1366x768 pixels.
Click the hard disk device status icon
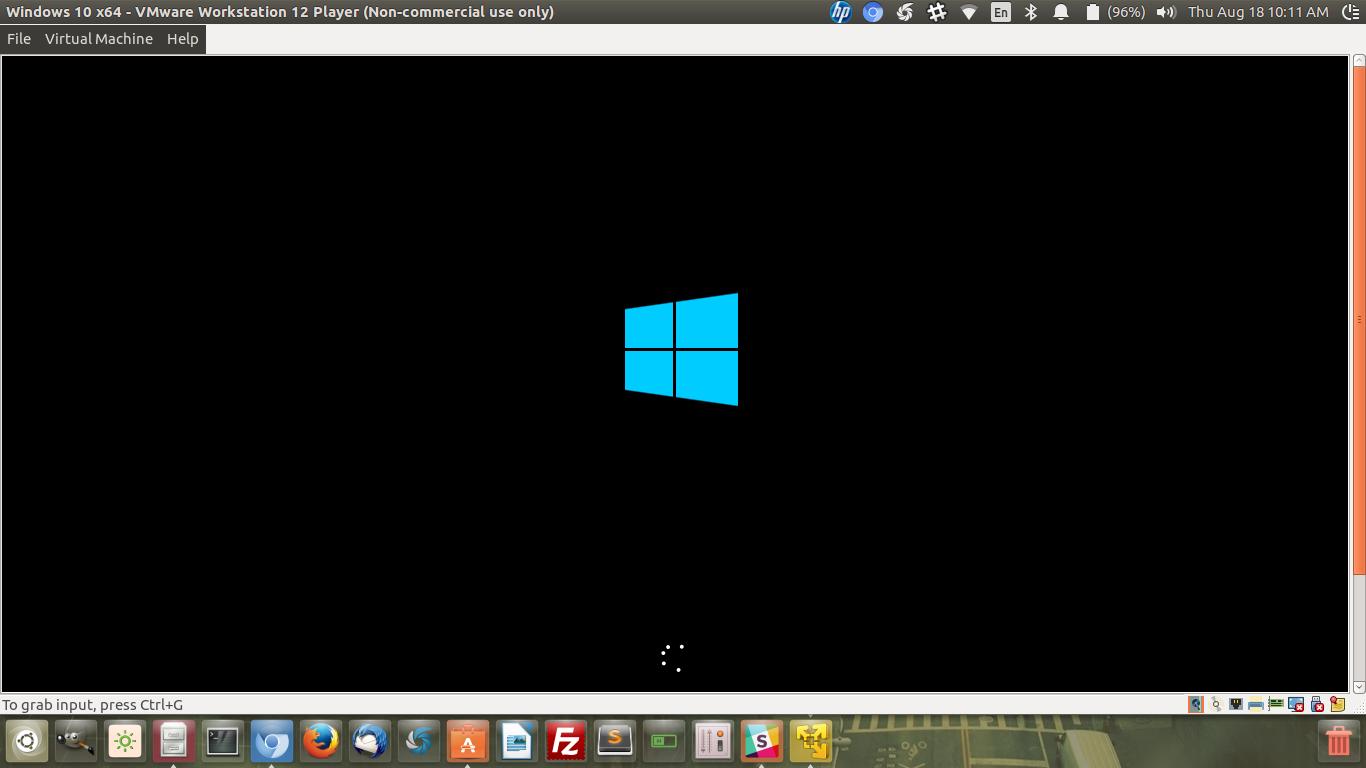(1196, 704)
